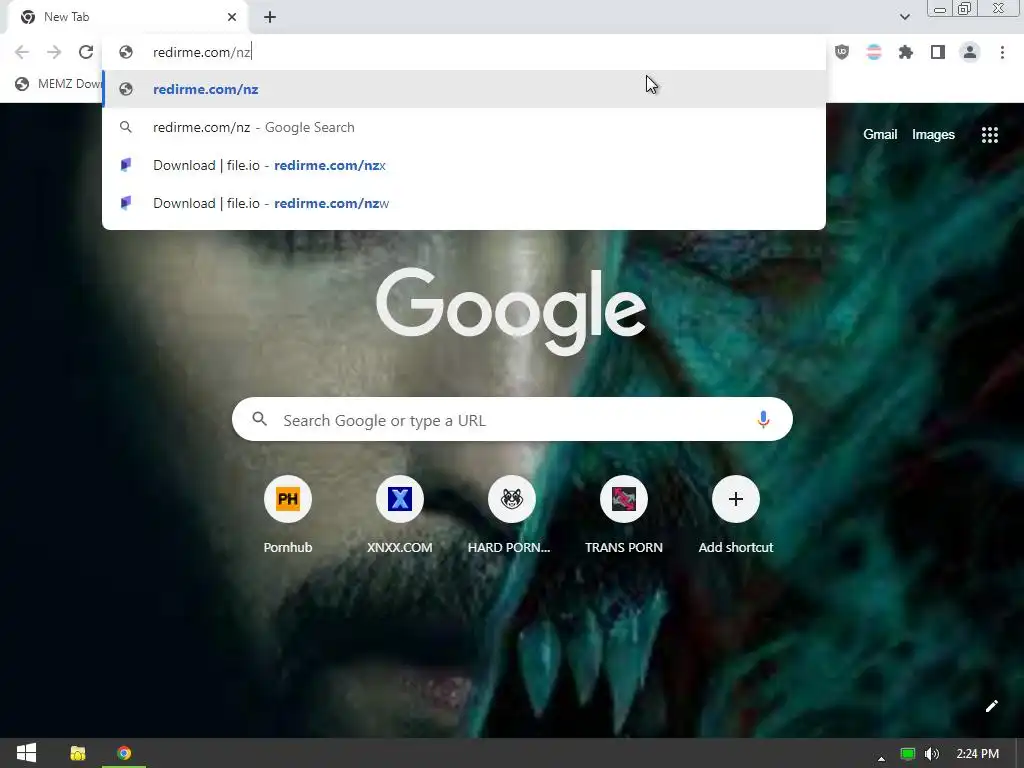Open a new tab with plus button
This screenshot has height=768, width=1024.
(x=270, y=17)
